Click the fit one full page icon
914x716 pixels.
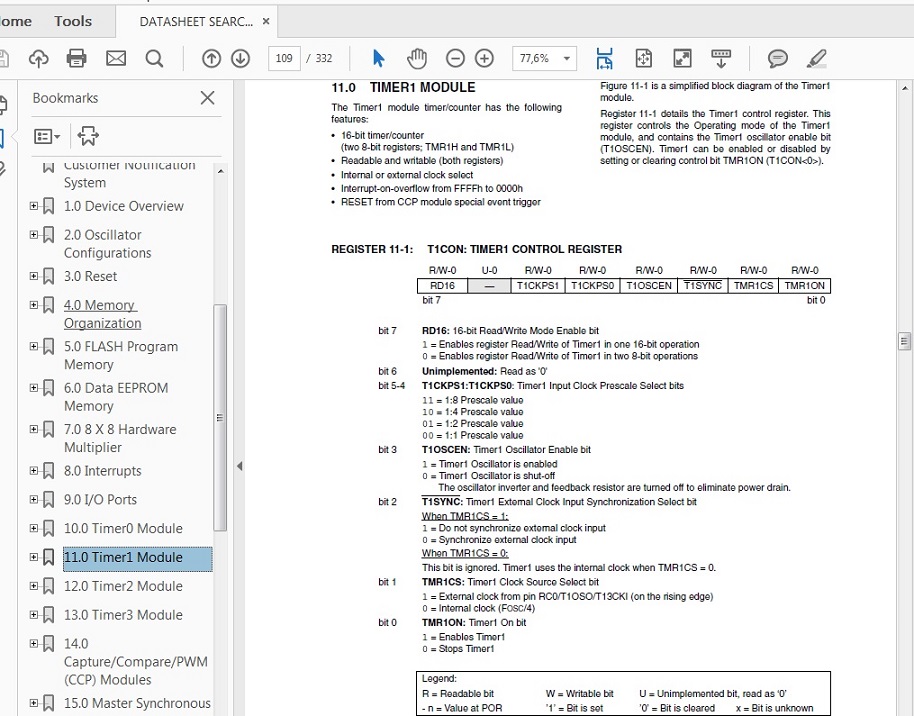pos(644,58)
